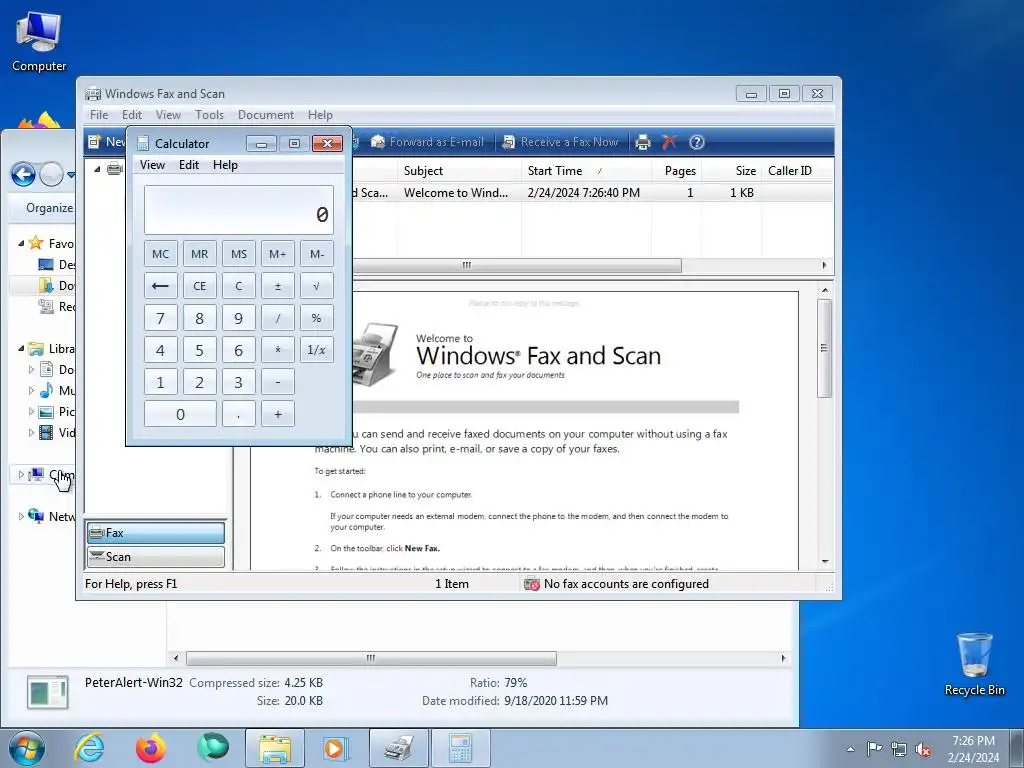Collapse the fax folder tree arrow
The image size is (1024, 768).
[x=97, y=169]
